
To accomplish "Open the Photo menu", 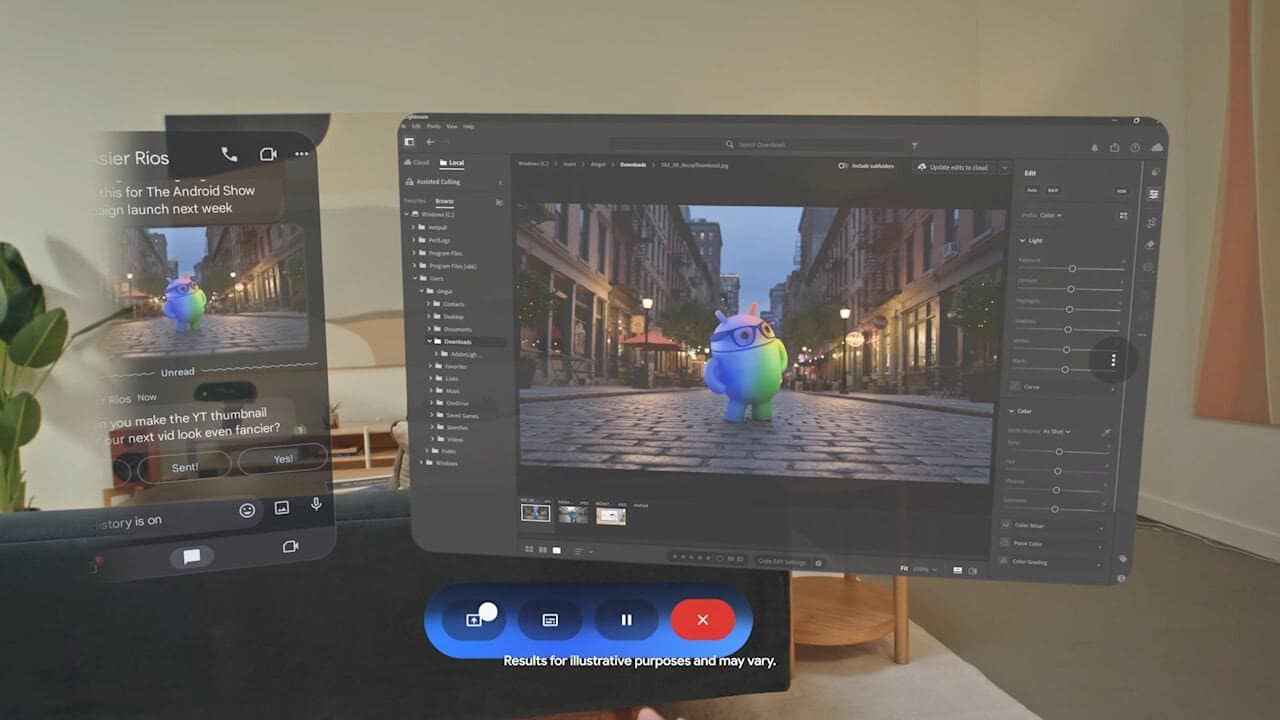I will coord(433,127).
